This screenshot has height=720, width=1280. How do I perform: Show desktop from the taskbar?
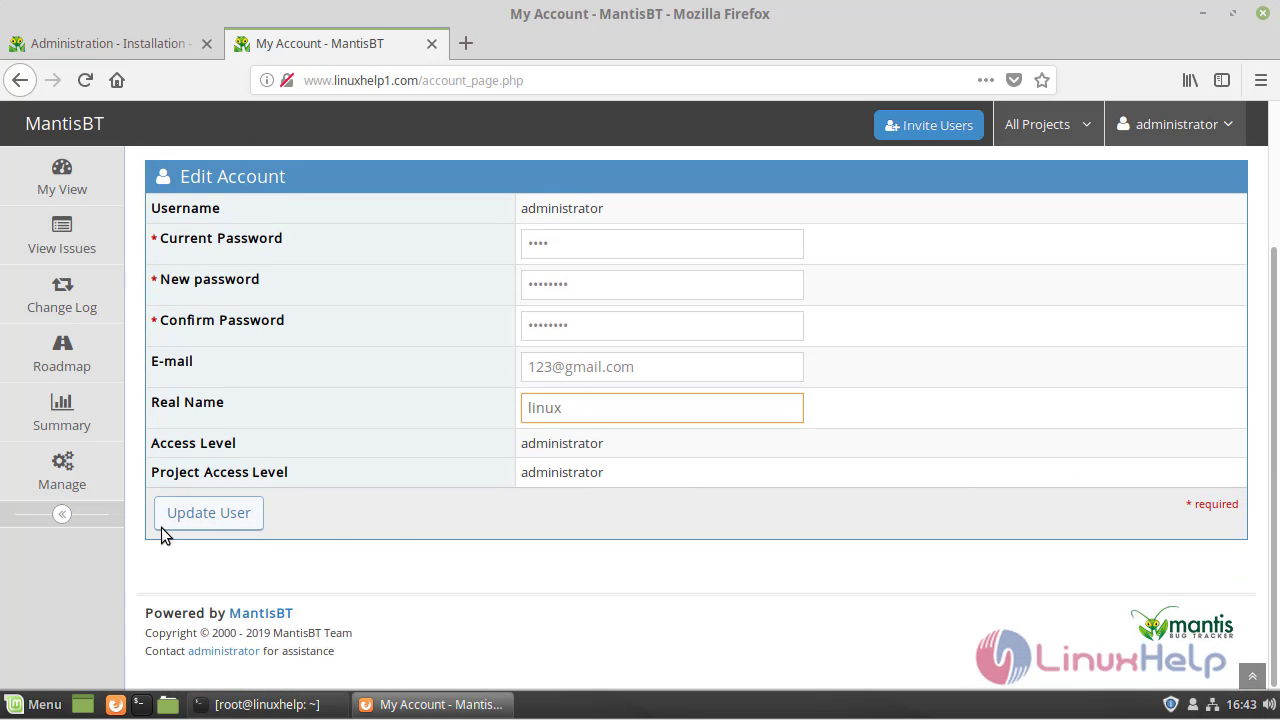click(83, 704)
